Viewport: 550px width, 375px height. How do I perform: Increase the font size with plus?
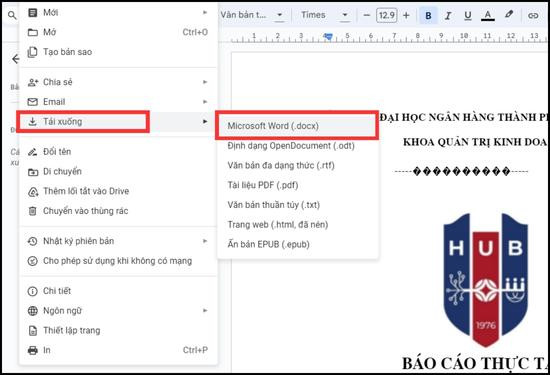406,15
